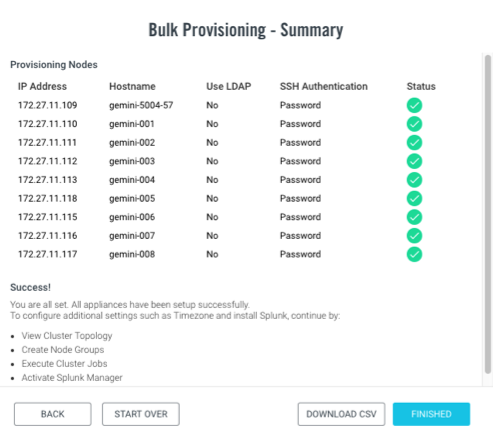Click the vertical scrollbar of the summary
The image size is (493, 441).
[488, 214]
